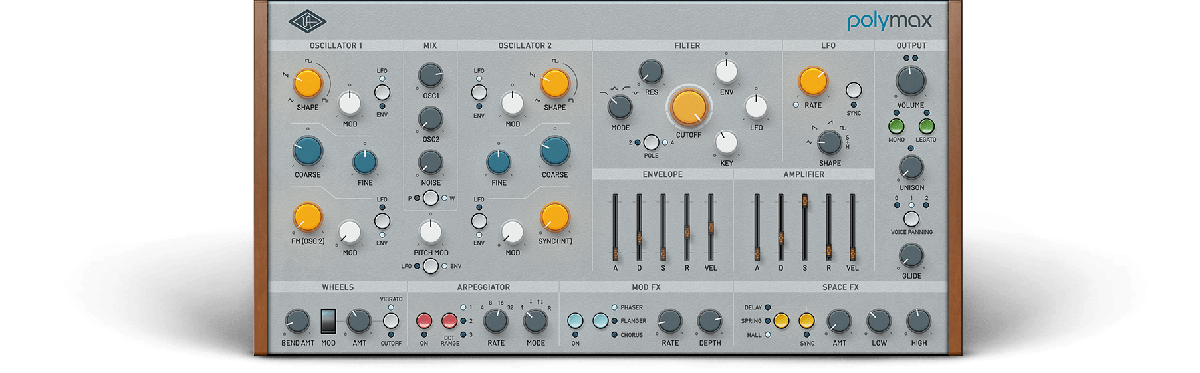
Task: Toggle the LFO SYNC button
Action: tap(853, 91)
